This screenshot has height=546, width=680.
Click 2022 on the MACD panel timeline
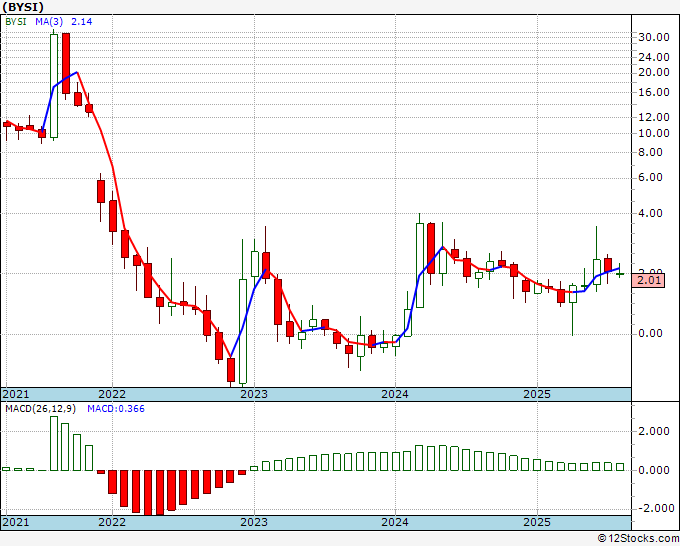(x=112, y=522)
